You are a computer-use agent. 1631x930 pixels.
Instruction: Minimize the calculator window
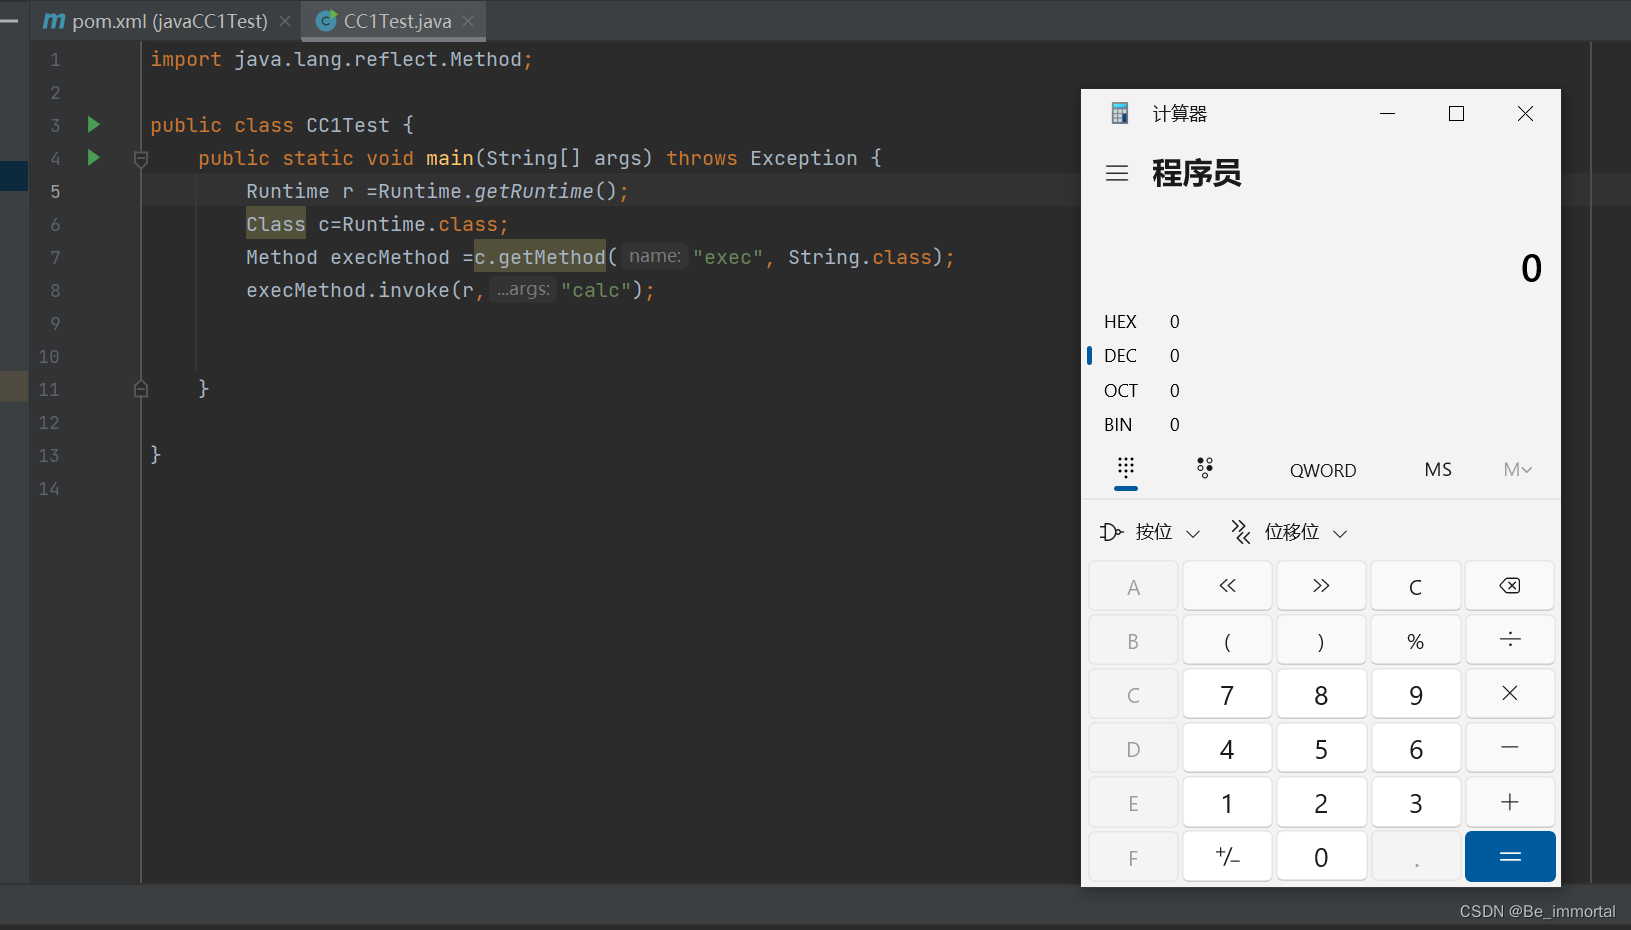pos(1387,113)
